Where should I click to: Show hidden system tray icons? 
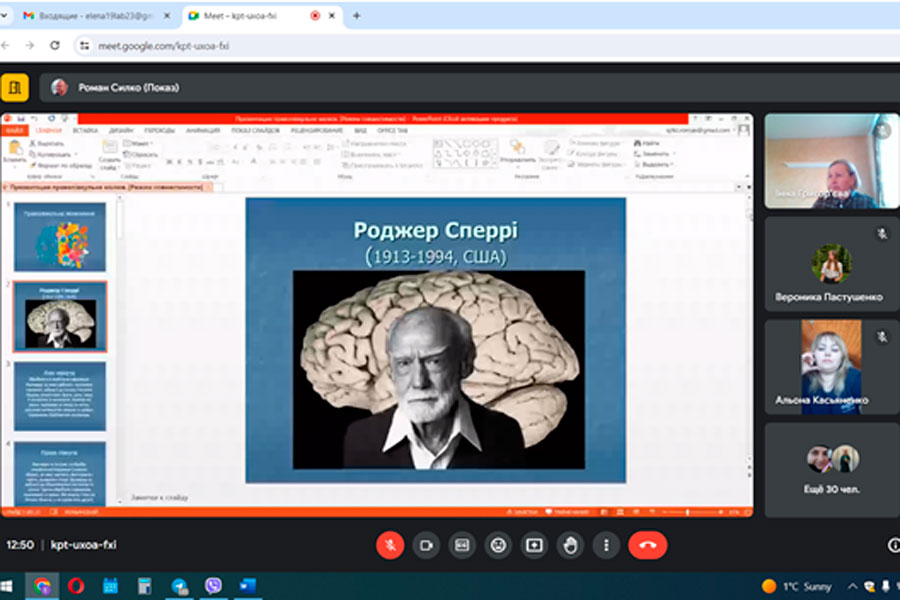[x=852, y=586]
